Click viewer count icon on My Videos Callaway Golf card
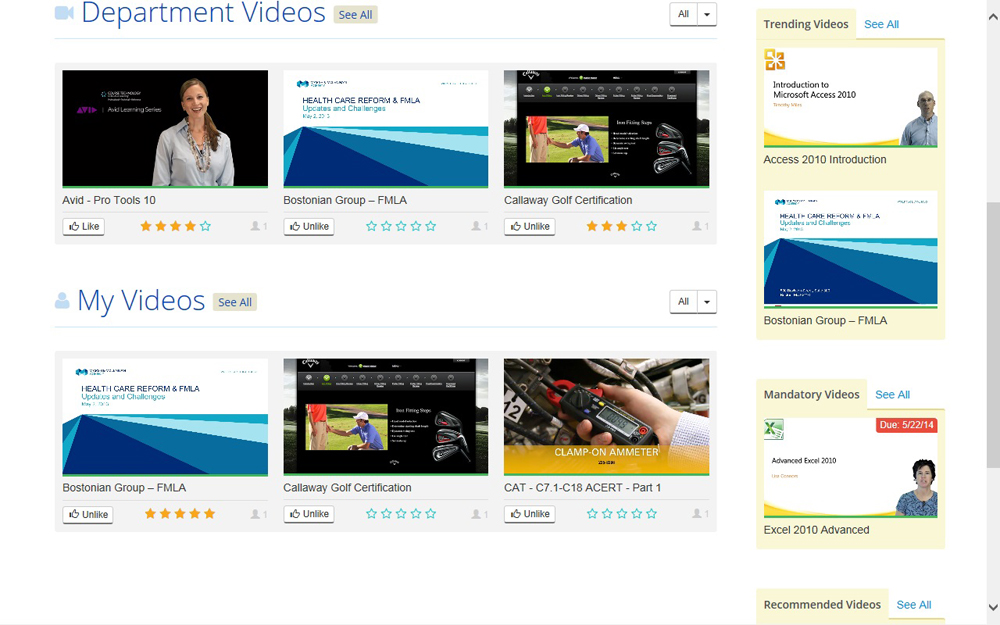1000x625 pixels. [476, 514]
